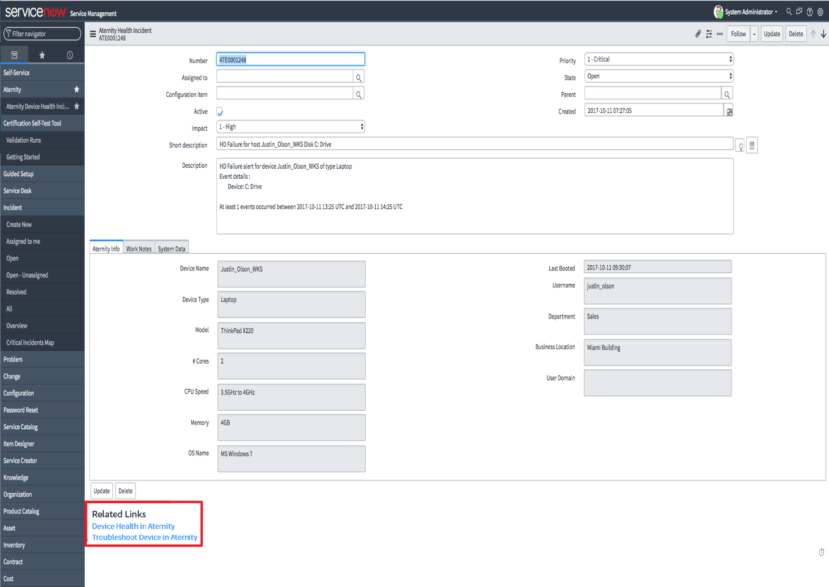The width and height of the screenshot is (829, 587).
Task: Open the help icon in banner
Action: click(x=809, y=12)
